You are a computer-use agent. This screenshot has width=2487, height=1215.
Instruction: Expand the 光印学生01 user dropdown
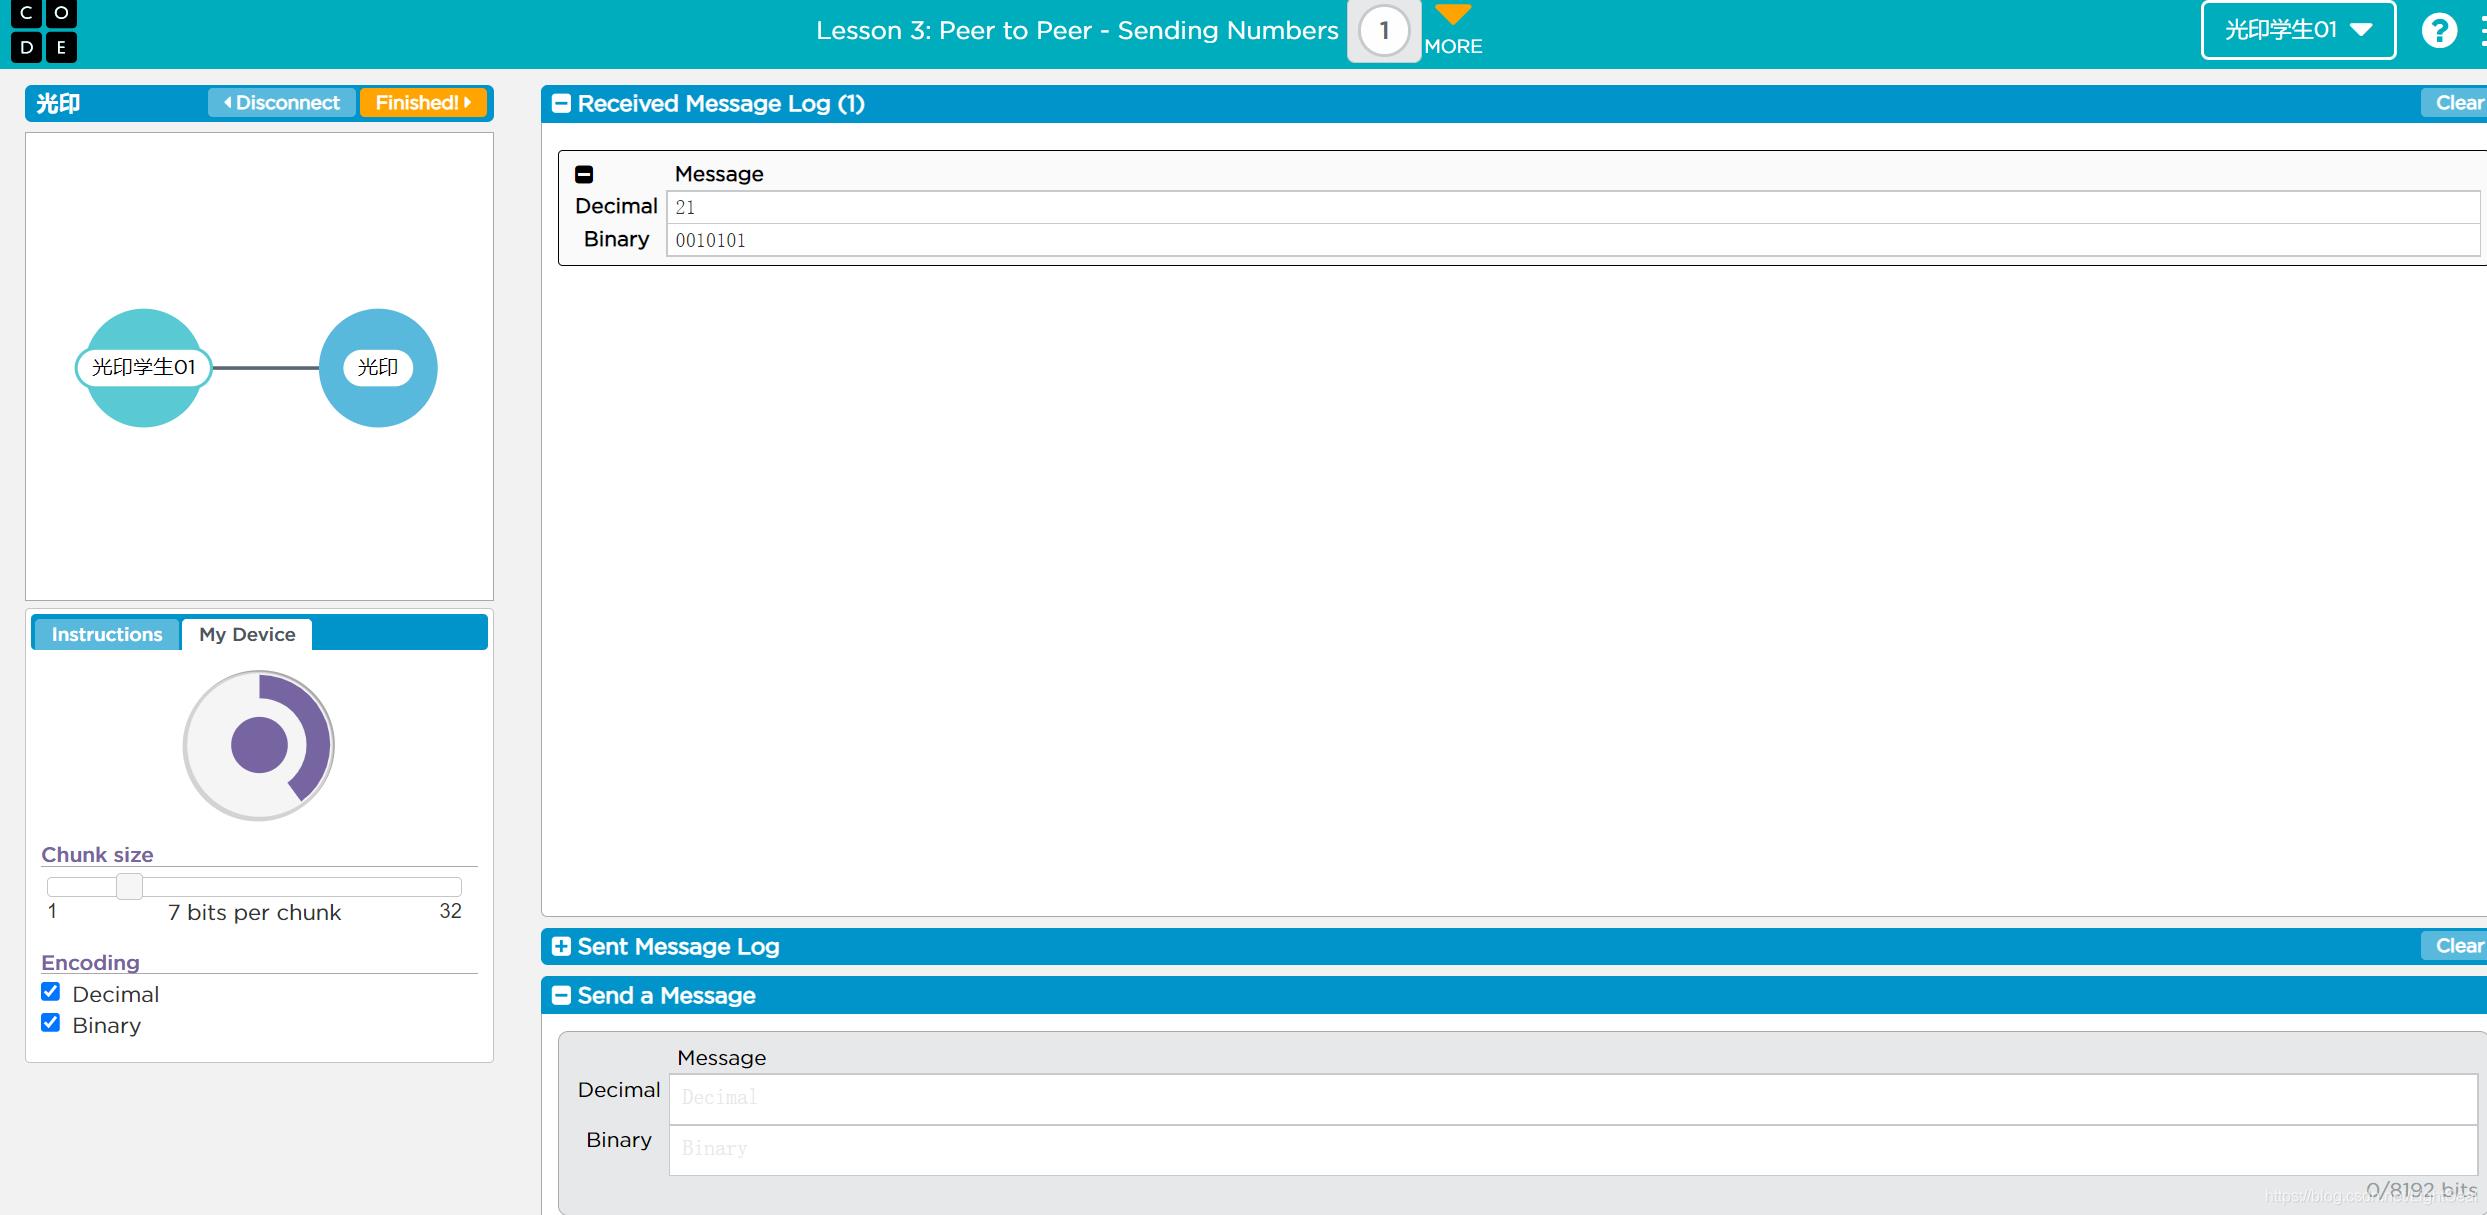pos(2303,29)
